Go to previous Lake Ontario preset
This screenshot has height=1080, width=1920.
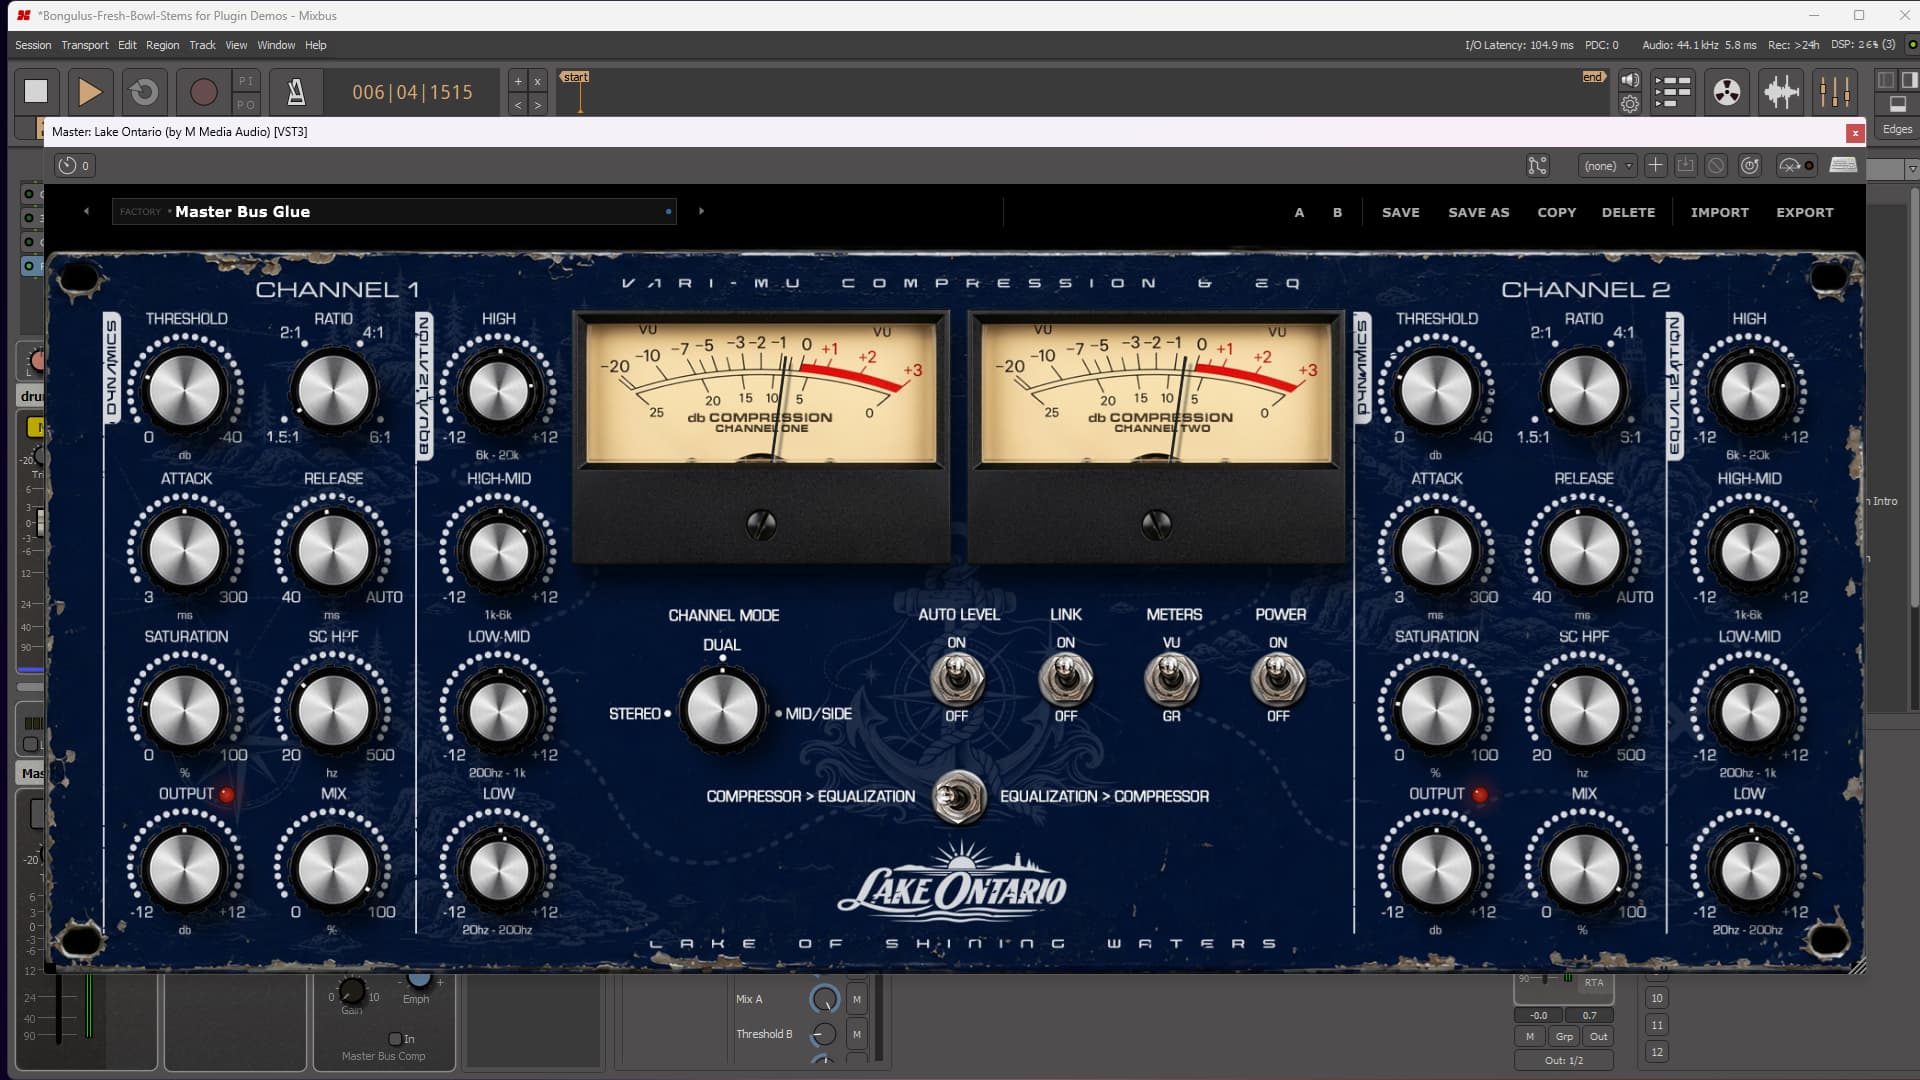tap(87, 211)
